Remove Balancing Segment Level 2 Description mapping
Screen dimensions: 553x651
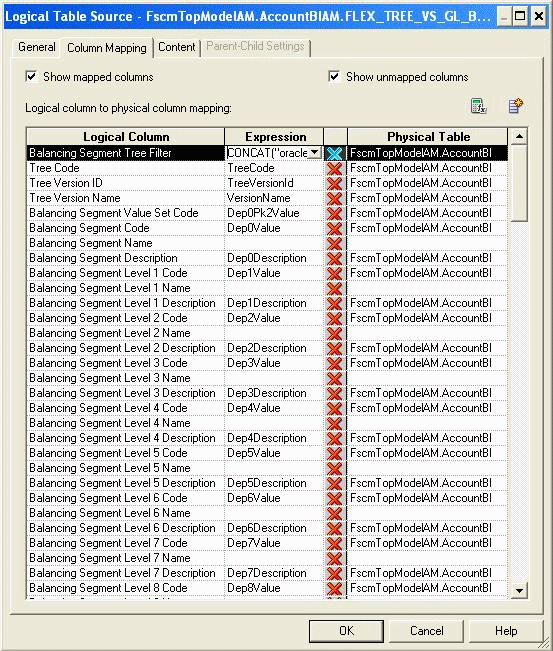[x=335, y=348]
